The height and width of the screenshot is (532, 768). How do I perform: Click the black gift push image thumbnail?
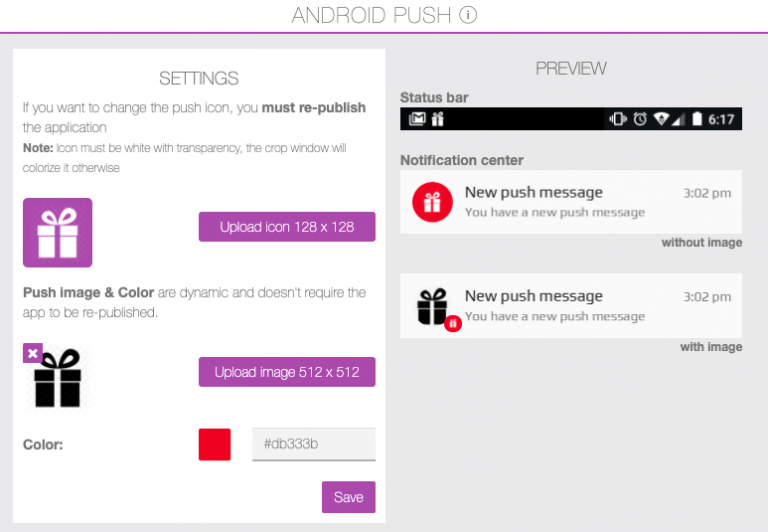58,378
